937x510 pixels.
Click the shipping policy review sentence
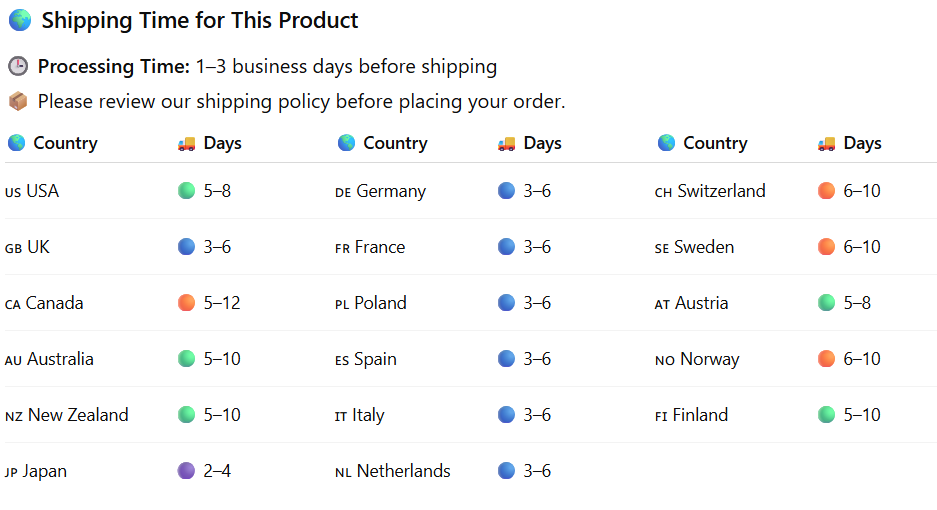point(301,101)
